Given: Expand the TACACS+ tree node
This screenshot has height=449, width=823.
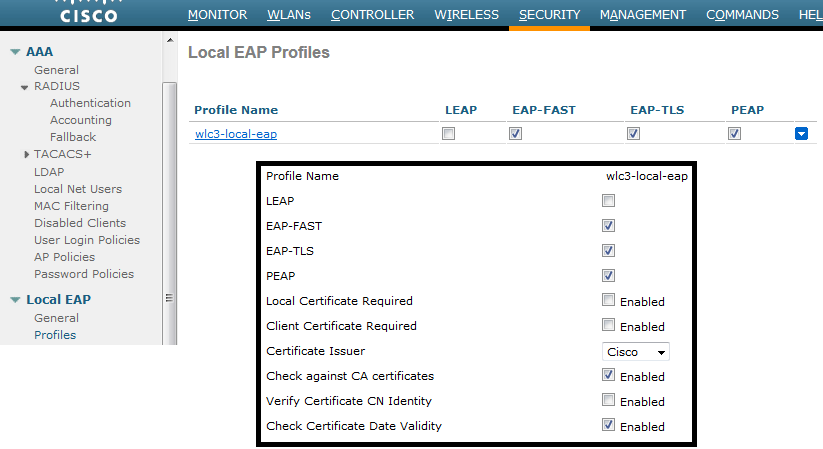Looking at the screenshot, I should coord(26,155).
